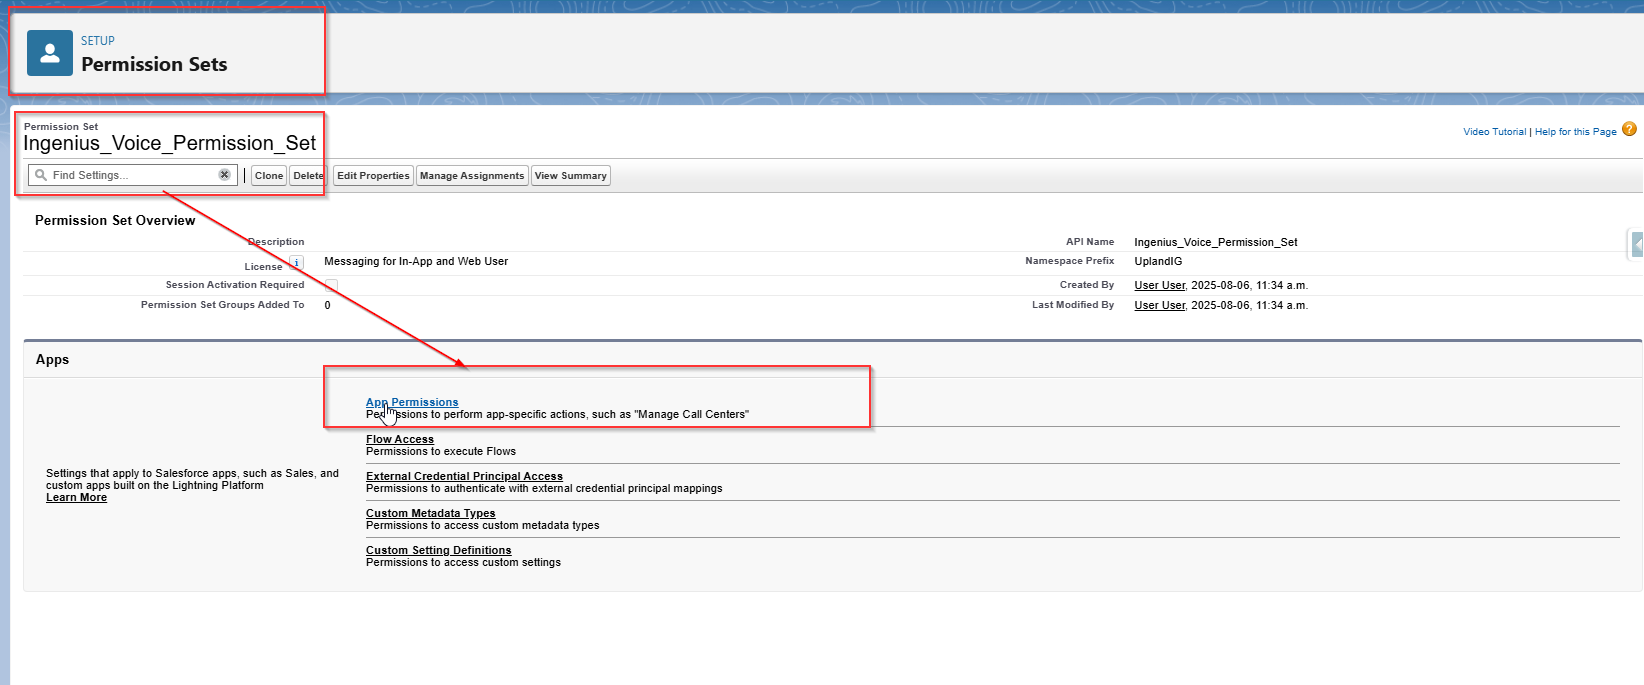Open the Flow Access settings link

(400, 439)
